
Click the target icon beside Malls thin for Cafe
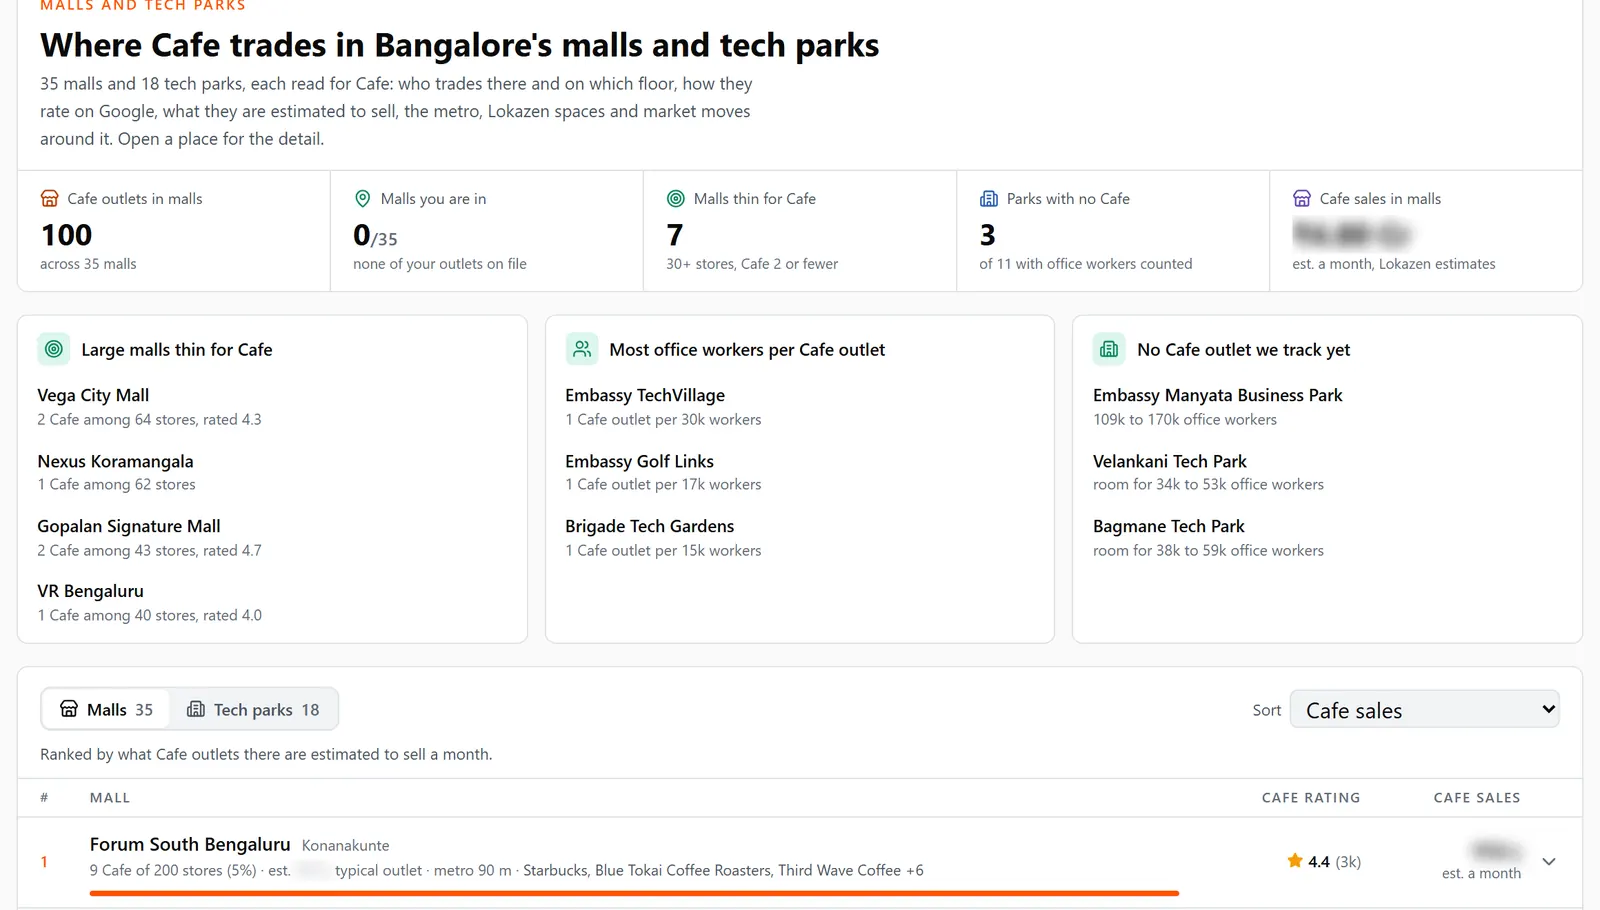(x=676, y=199)
